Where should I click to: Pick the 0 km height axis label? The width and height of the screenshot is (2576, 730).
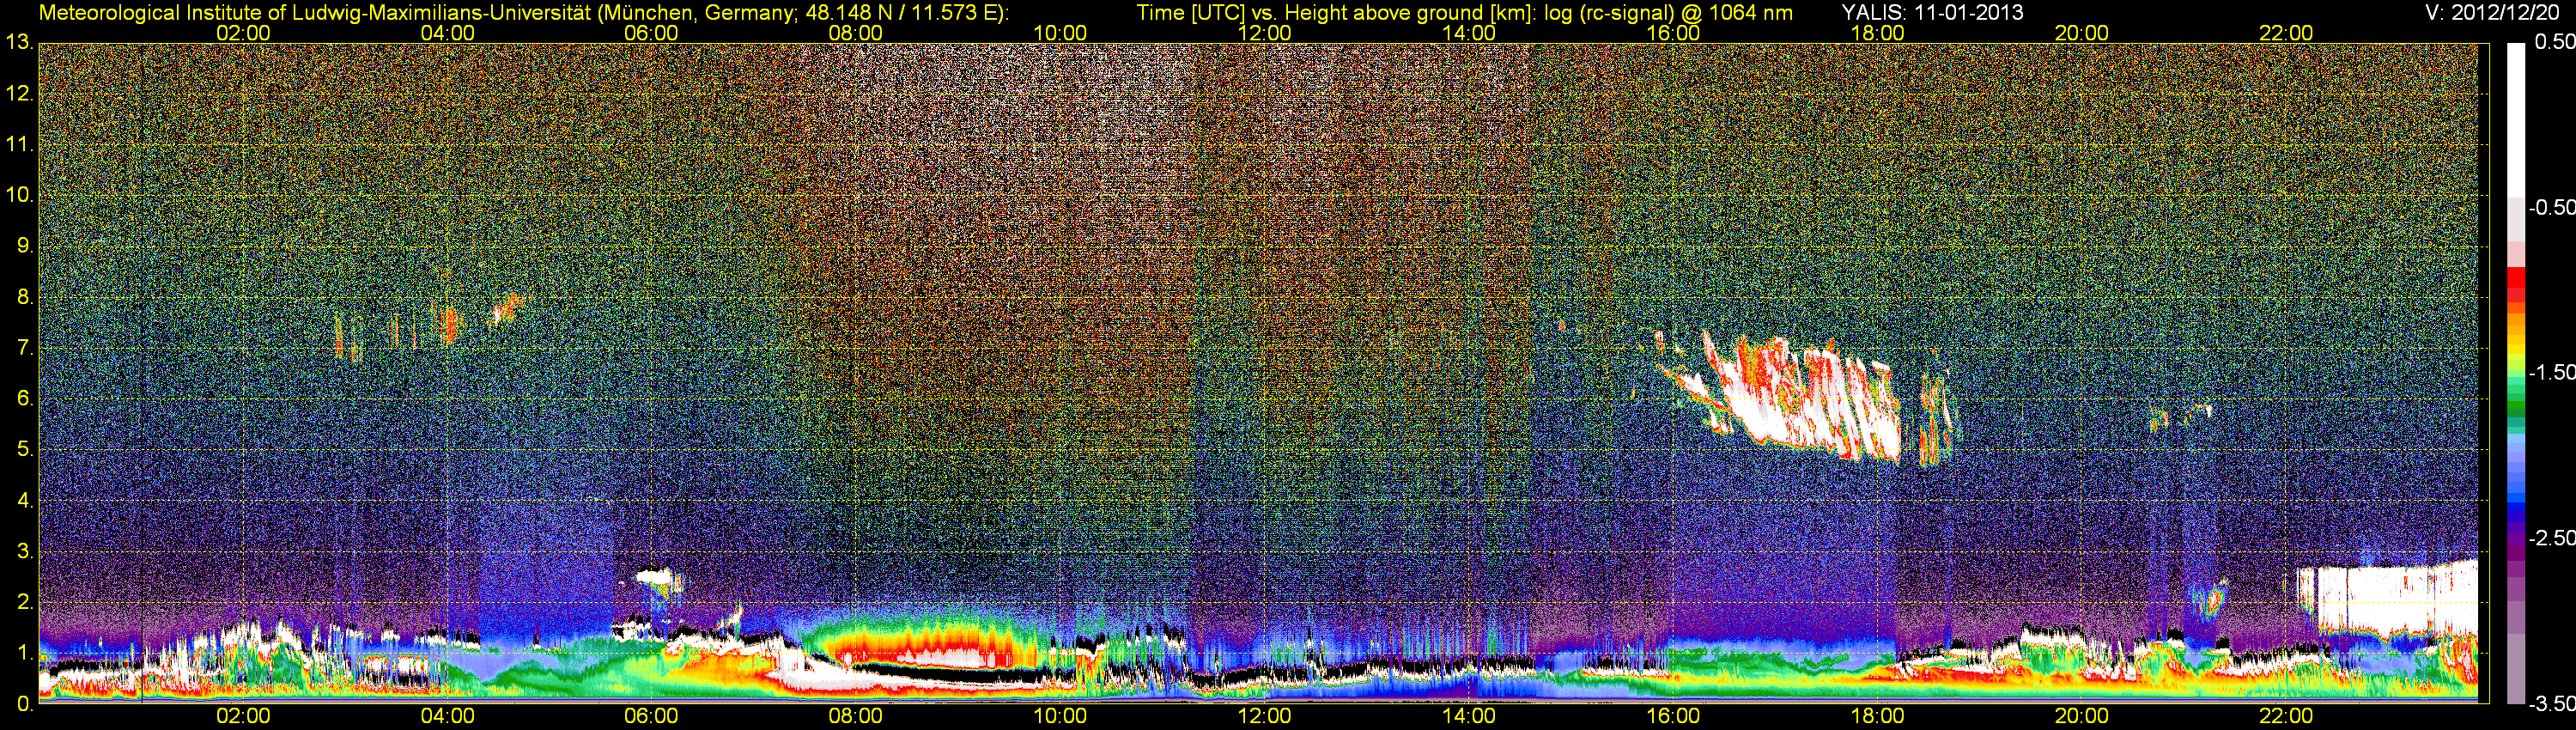24,704
